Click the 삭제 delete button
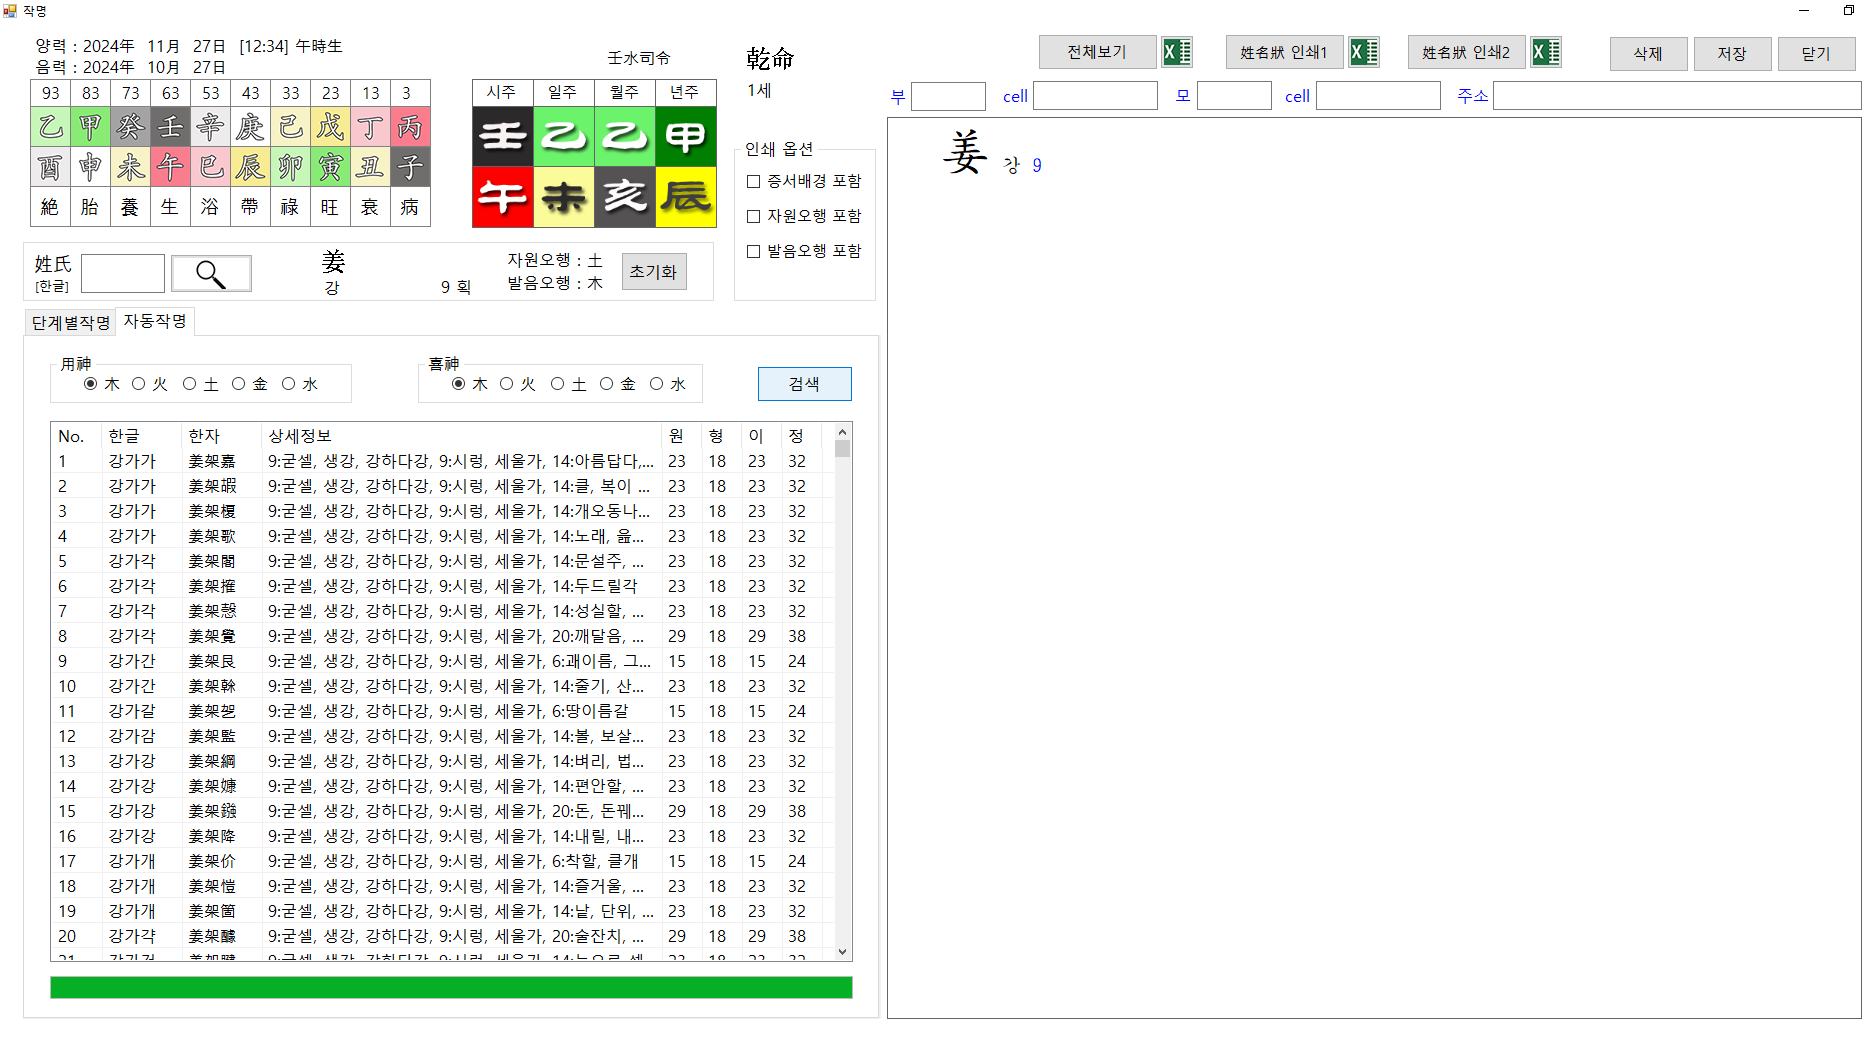Screen dimensions: 1874x1040 pos(1648,54)
